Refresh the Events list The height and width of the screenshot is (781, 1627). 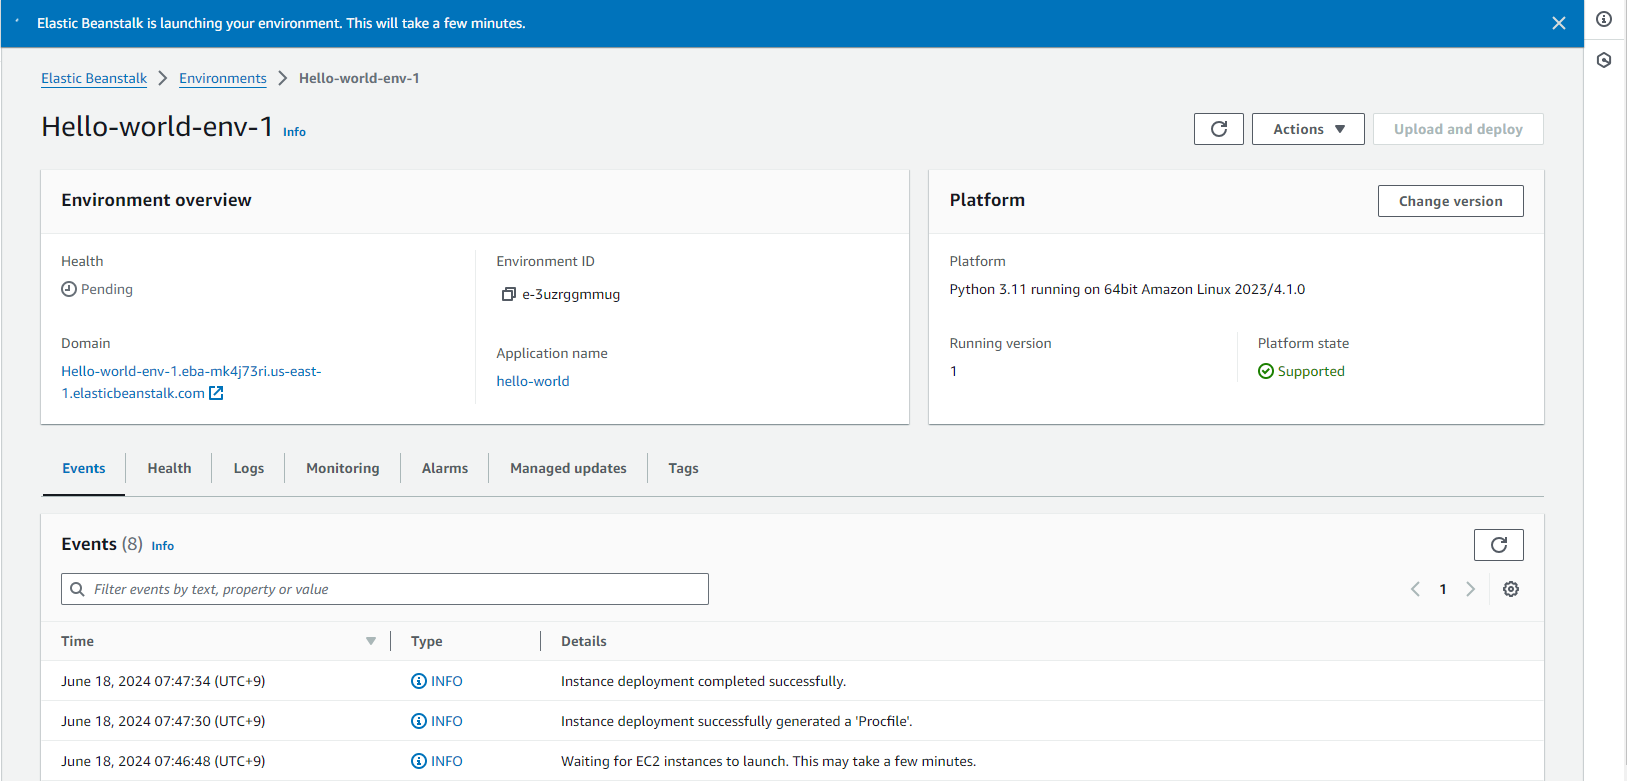(x=1498, y=545)
